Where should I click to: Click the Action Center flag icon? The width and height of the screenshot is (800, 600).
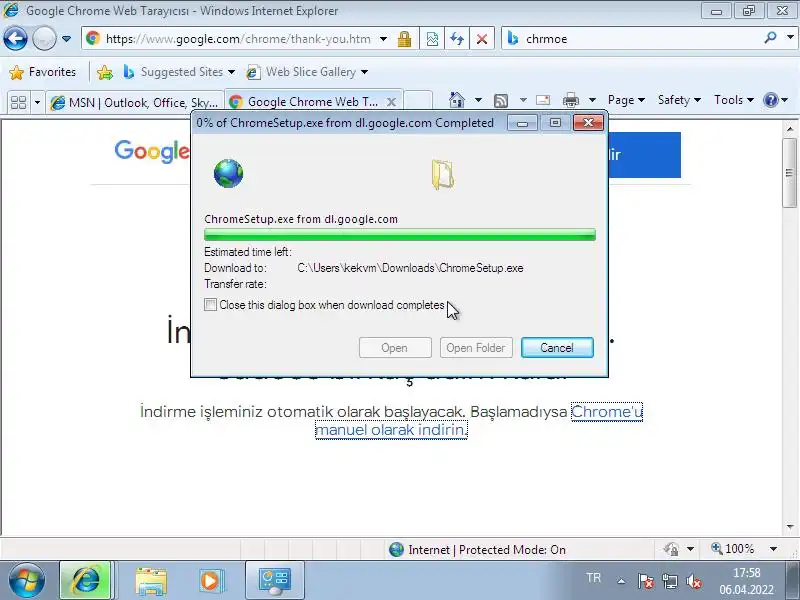[645, 581]
